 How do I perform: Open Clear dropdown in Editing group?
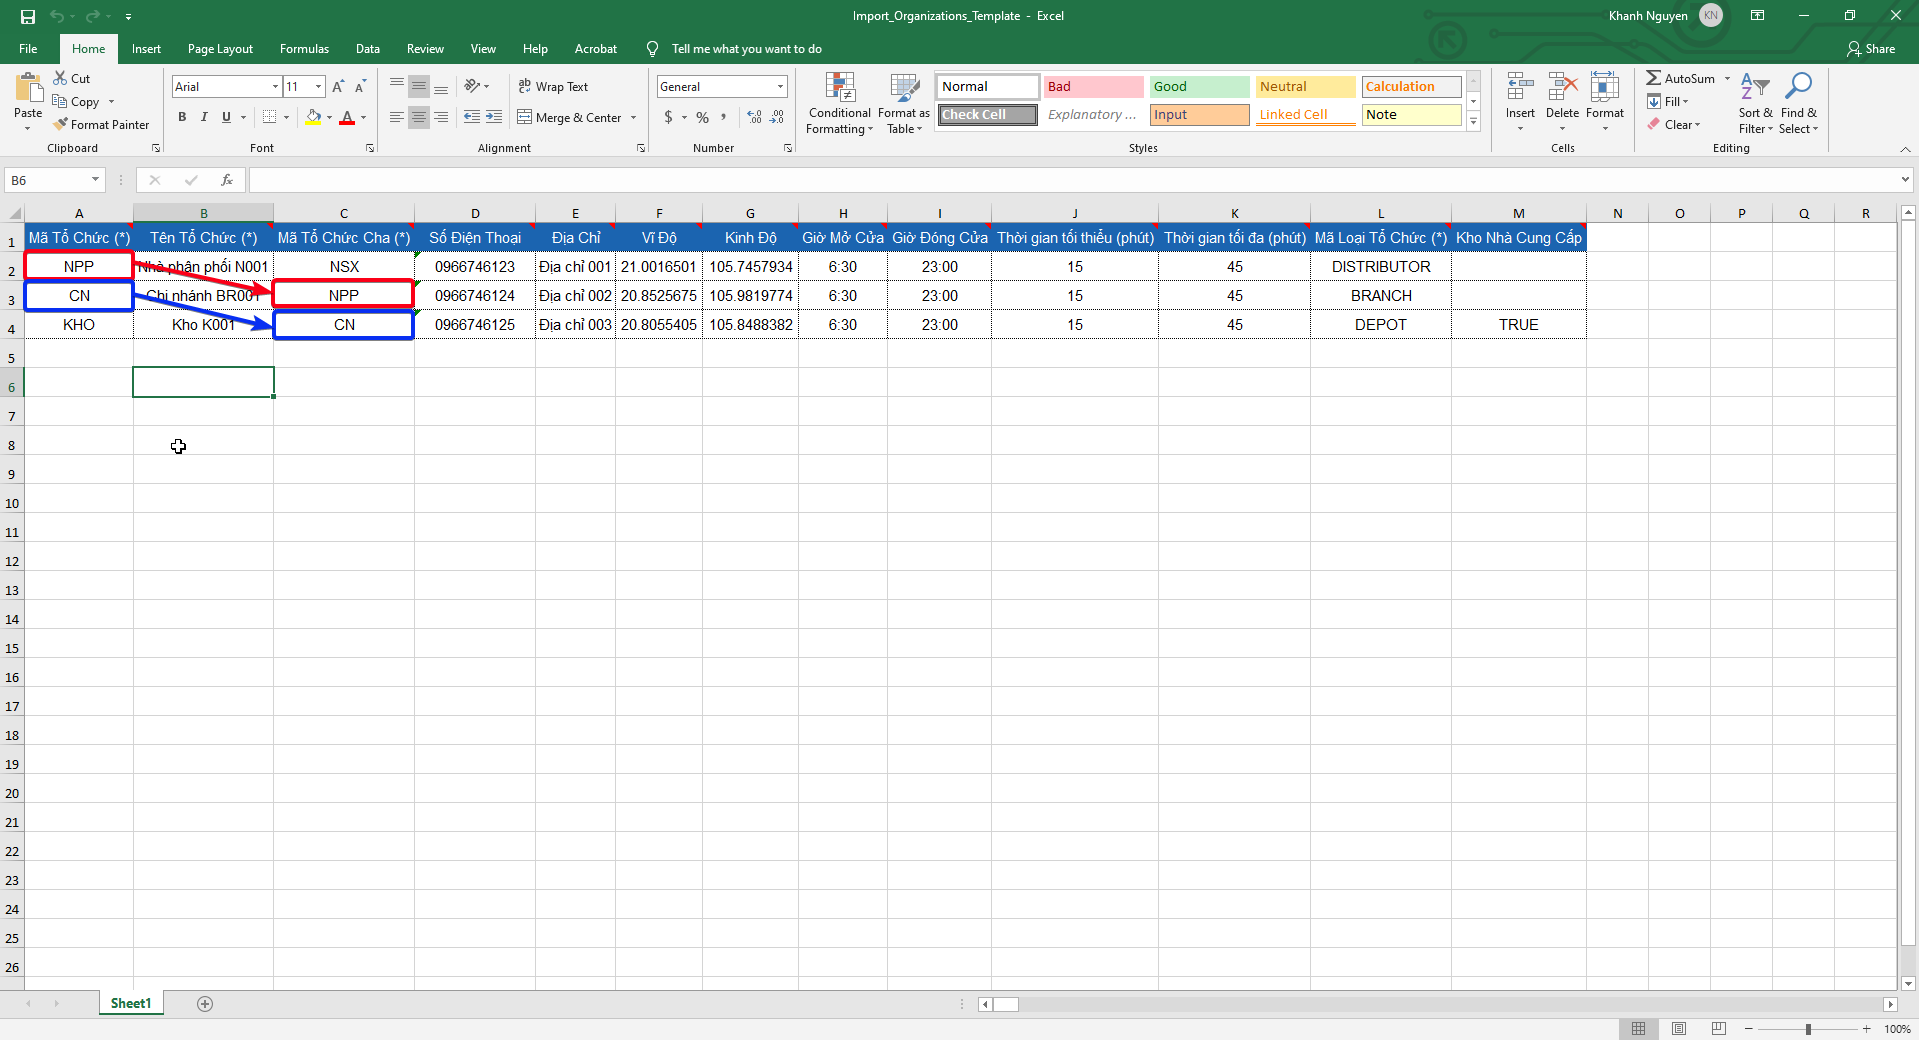(x=1674, y=124)
